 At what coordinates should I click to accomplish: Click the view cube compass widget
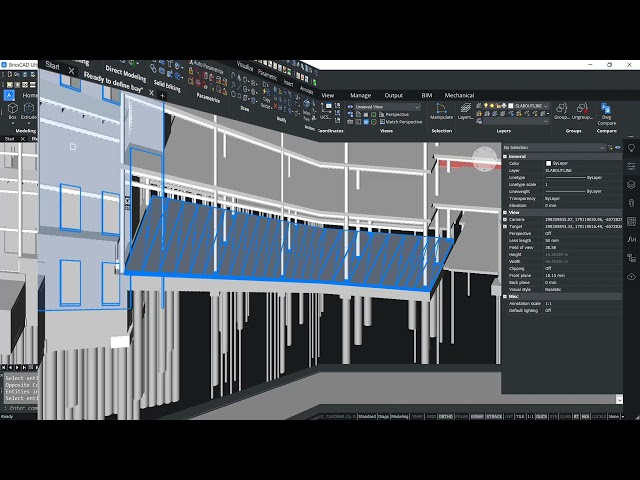click(x=485, y=159)
